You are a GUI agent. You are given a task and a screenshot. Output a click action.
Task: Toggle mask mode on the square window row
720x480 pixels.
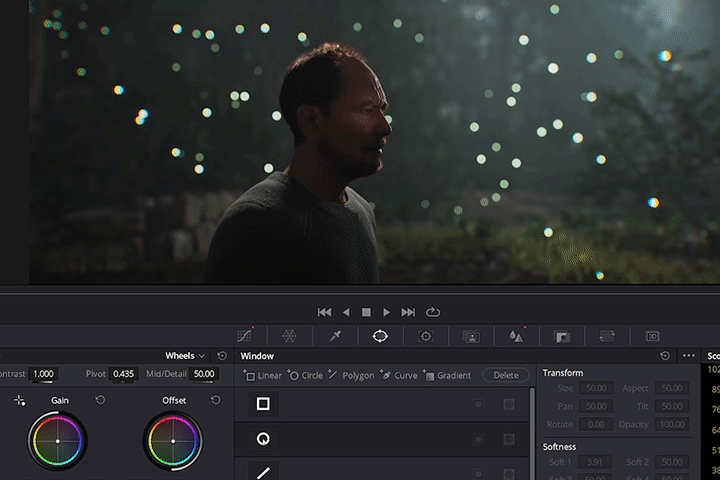tap(509, 404)
